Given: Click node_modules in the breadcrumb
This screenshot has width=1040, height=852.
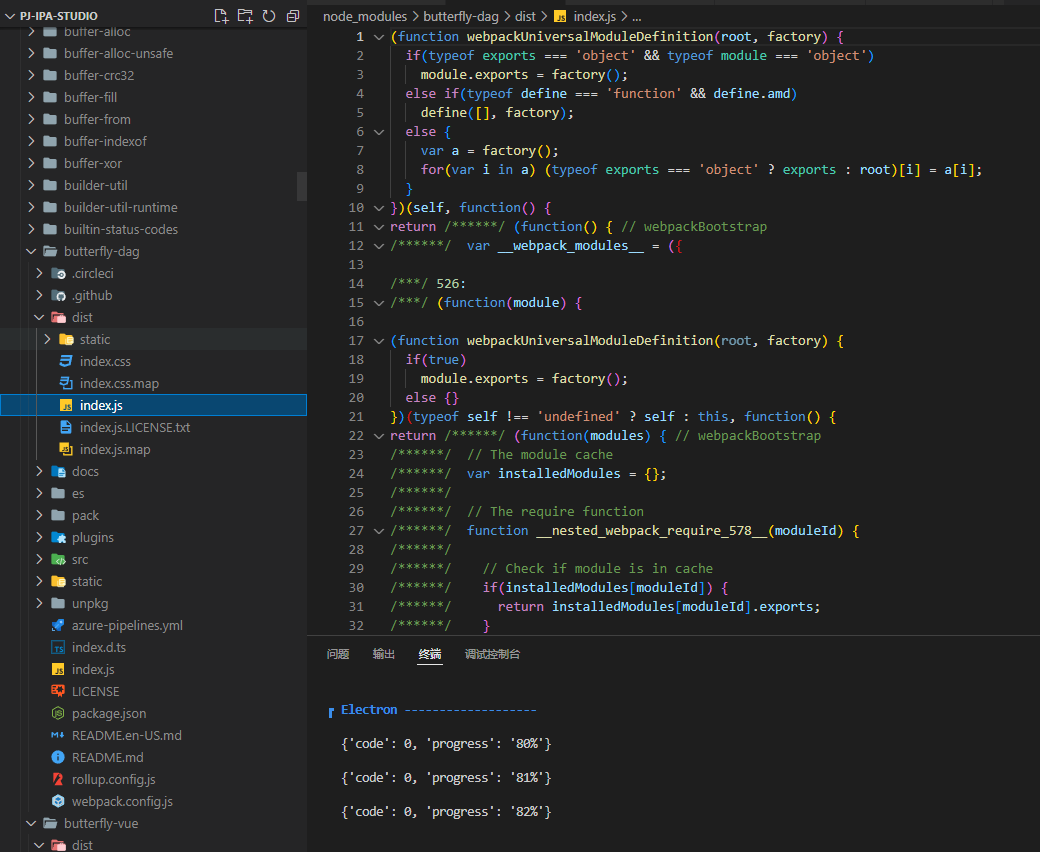Looking at the screenshot, I should [365, 17].
